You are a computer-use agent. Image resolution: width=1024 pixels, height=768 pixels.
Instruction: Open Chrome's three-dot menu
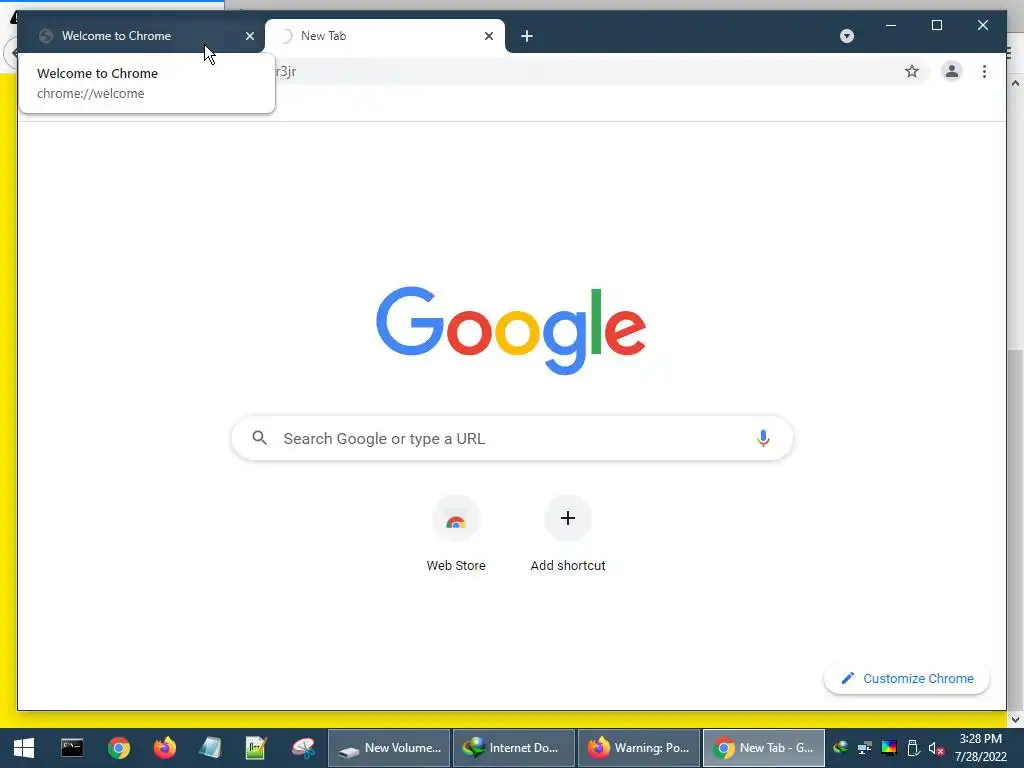pos(984,71)
